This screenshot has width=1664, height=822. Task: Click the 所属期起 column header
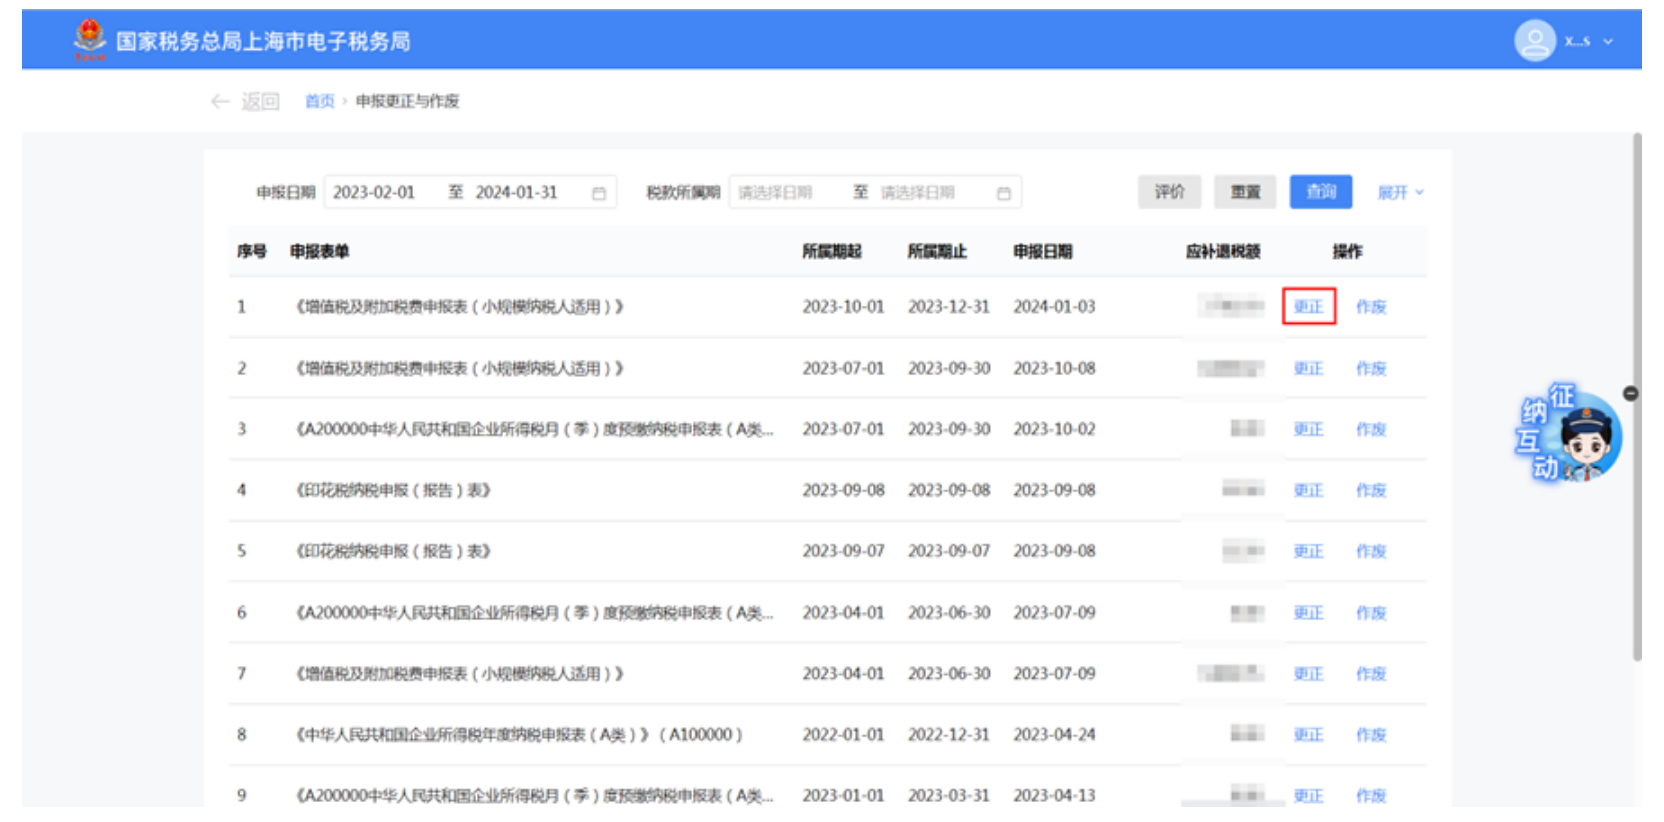(831, 251)
